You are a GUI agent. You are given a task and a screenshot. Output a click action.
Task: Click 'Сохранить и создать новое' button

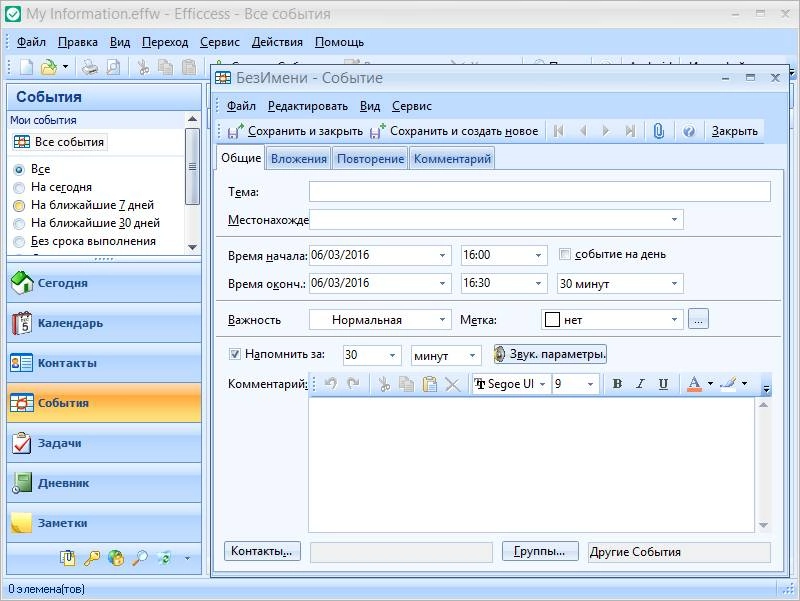click(x=454, y=131)
